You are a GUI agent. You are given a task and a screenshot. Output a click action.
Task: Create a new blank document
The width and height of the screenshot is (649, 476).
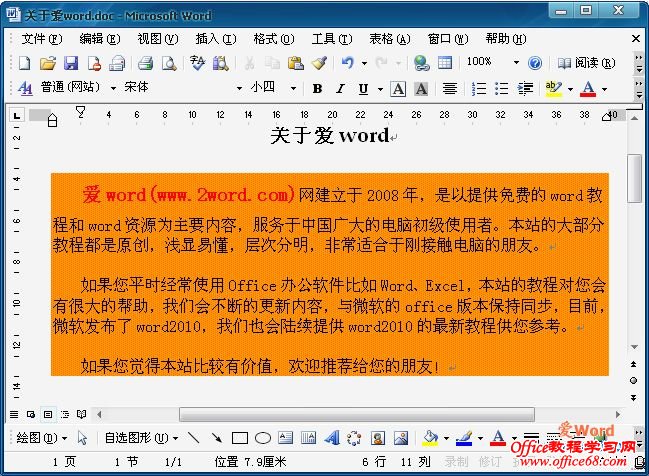click(24, 63)
